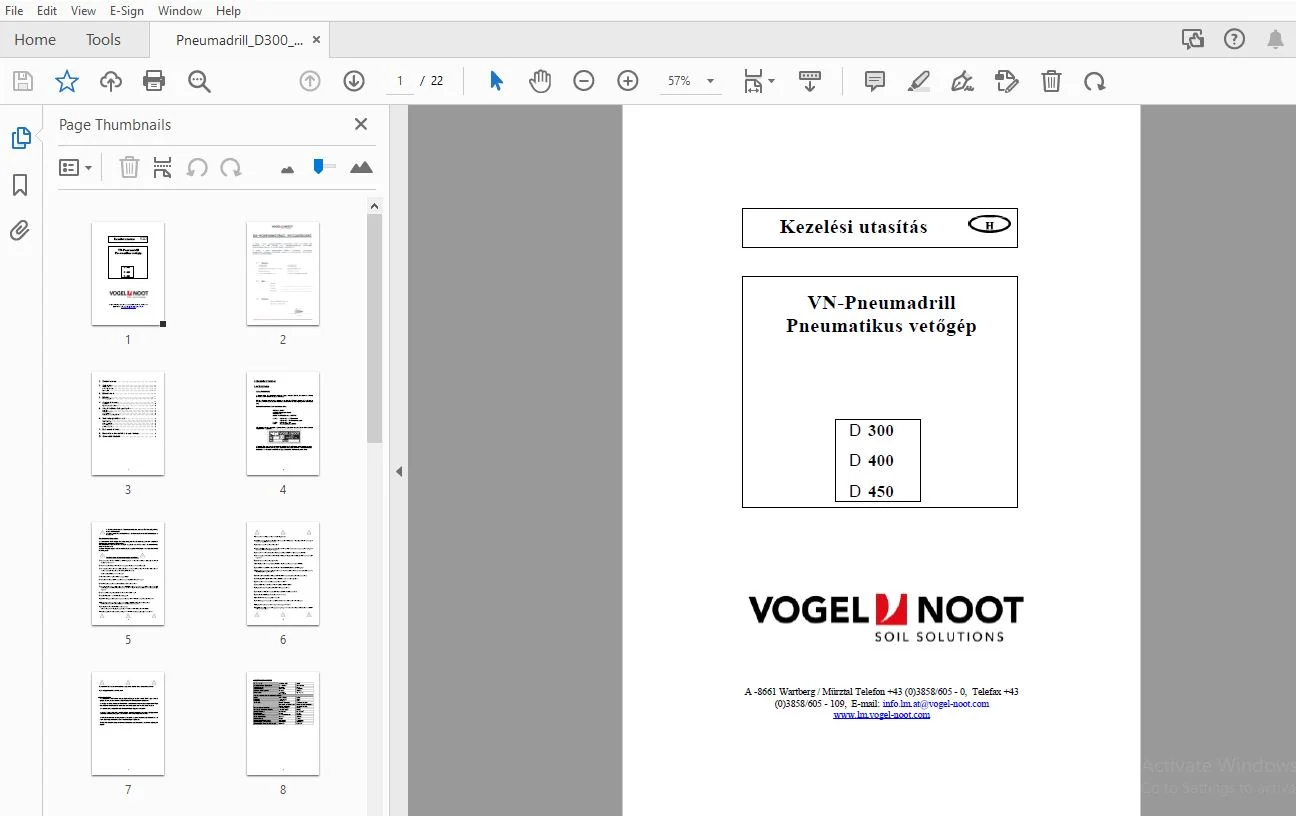Image resolution: width=1296 pixels, height=816 pixels.
Task: Enlarge thumbnail size large mountain icon
Action: (361, 167)
